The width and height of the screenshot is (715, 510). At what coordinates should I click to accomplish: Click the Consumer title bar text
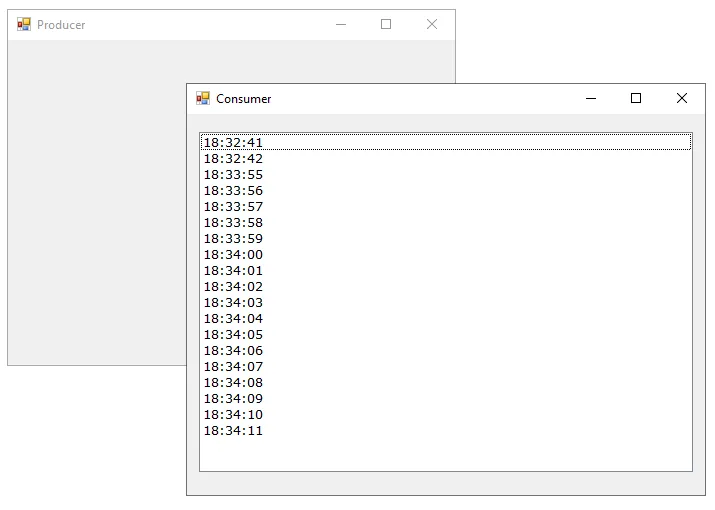pos(244,99)
